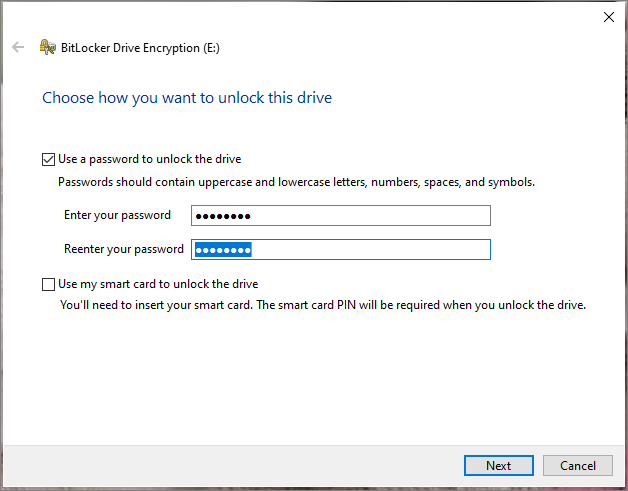Focus the Enter your password field
This screenshot has height=491, width=628.
341,215
